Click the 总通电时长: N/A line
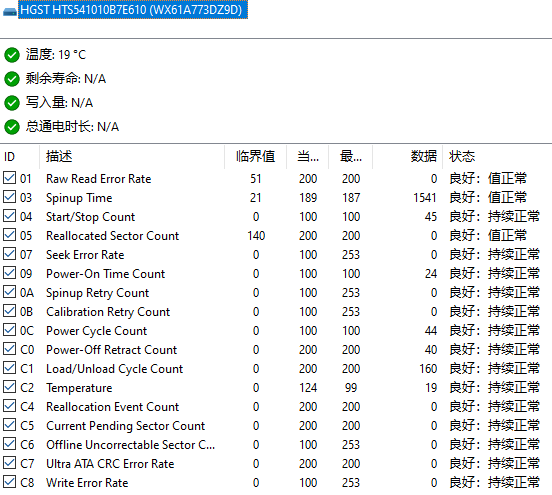The image size is (552, 495). pos(72,127)
